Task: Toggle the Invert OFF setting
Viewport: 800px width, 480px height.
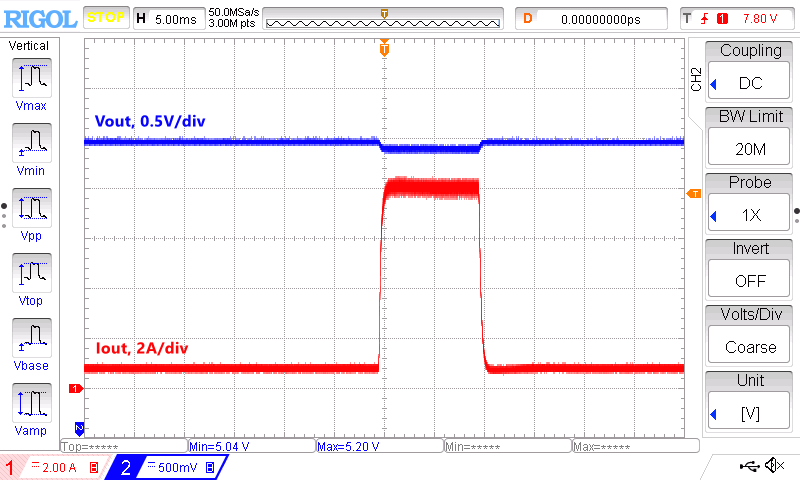Action: pos(749,270)
